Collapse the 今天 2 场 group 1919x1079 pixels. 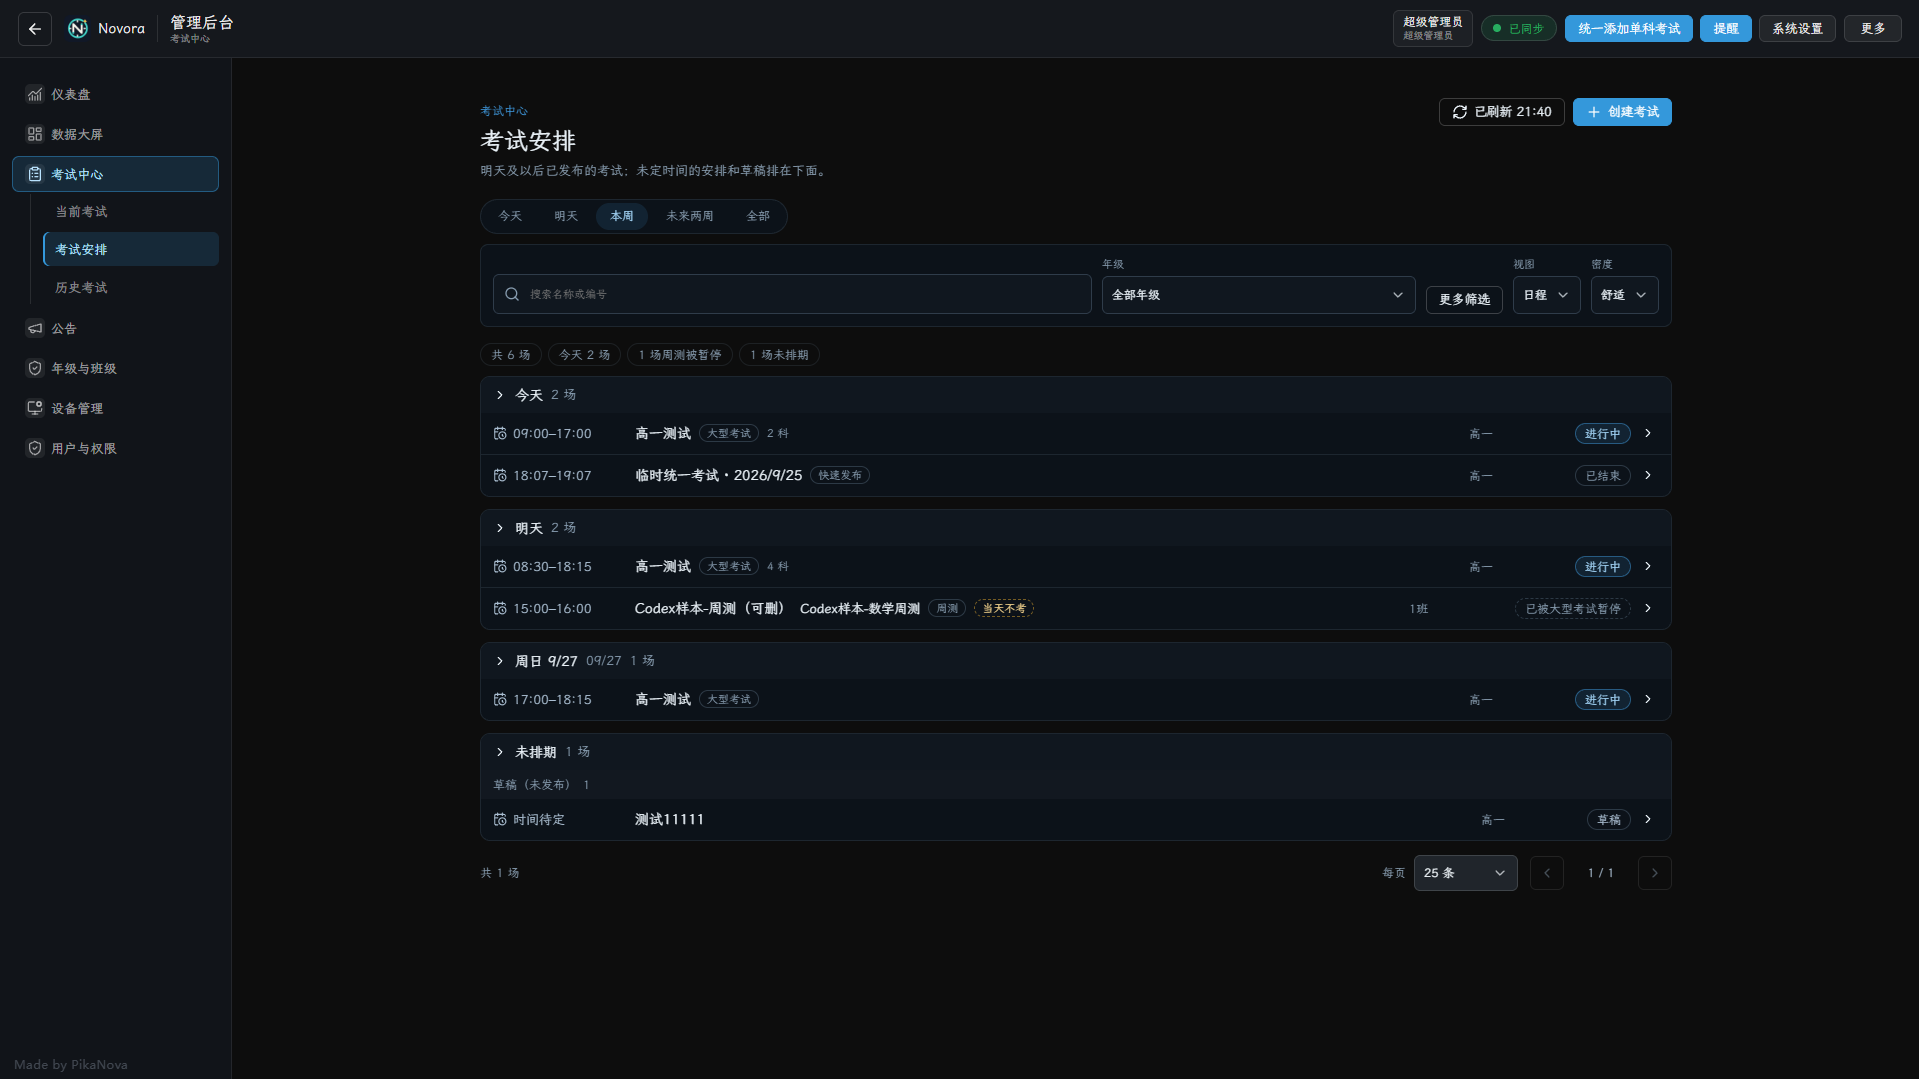coord(500,395)
